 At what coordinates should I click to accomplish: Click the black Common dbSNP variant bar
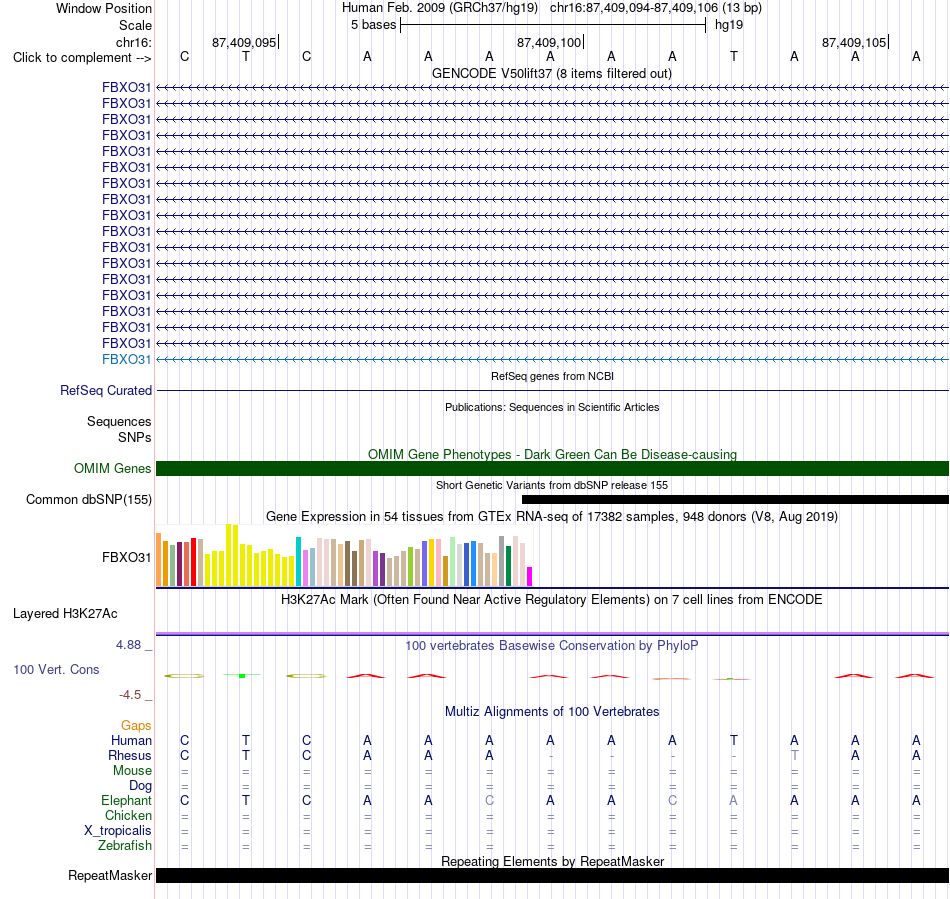point(735,499)
